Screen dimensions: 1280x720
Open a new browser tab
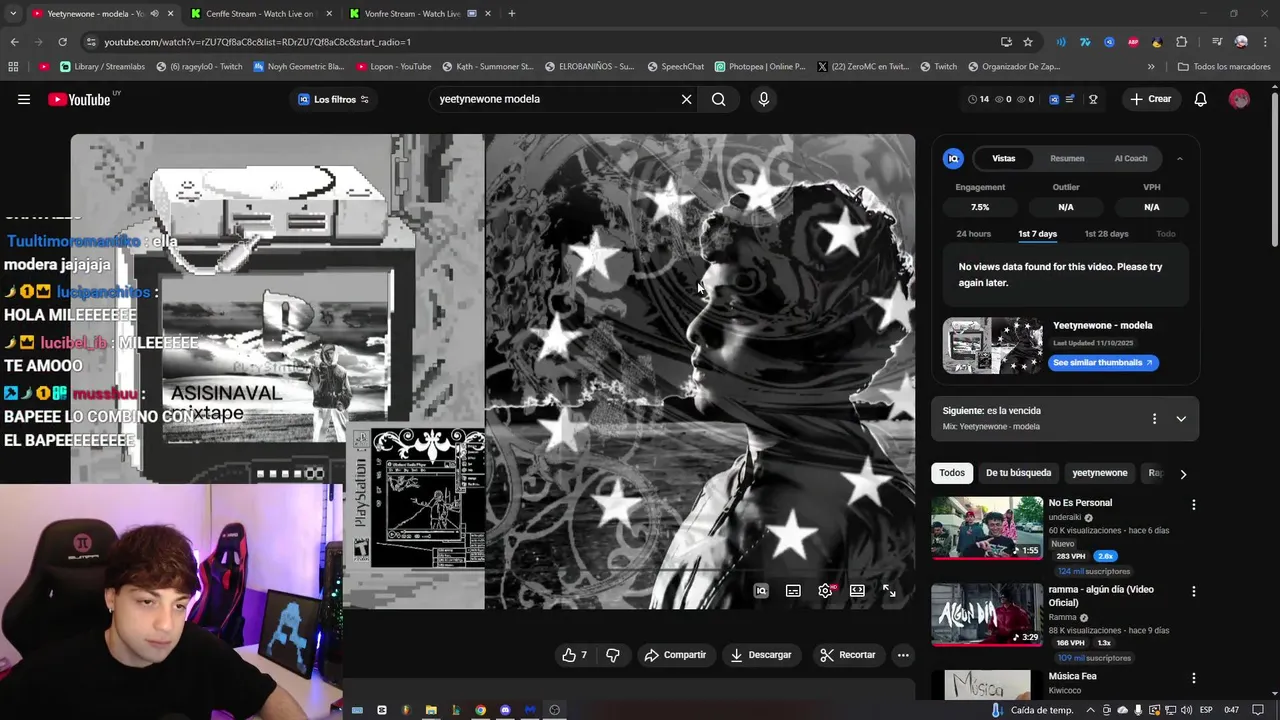point(512,14)
